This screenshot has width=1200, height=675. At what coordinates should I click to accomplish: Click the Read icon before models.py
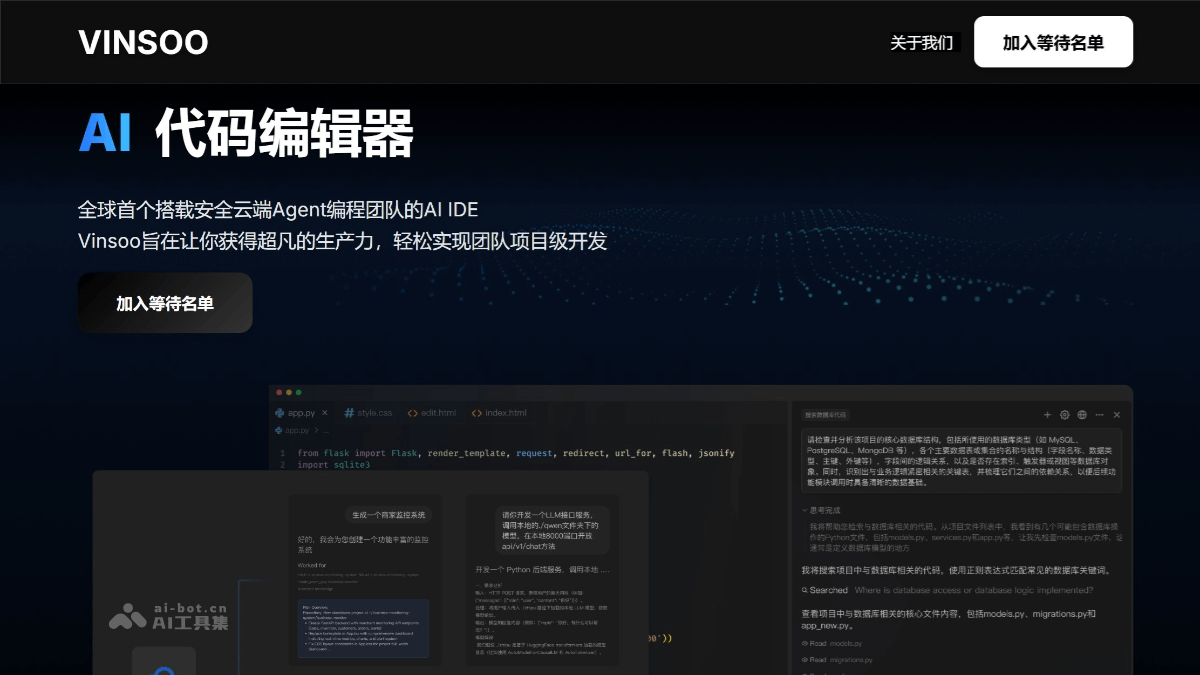pos(804,643)
